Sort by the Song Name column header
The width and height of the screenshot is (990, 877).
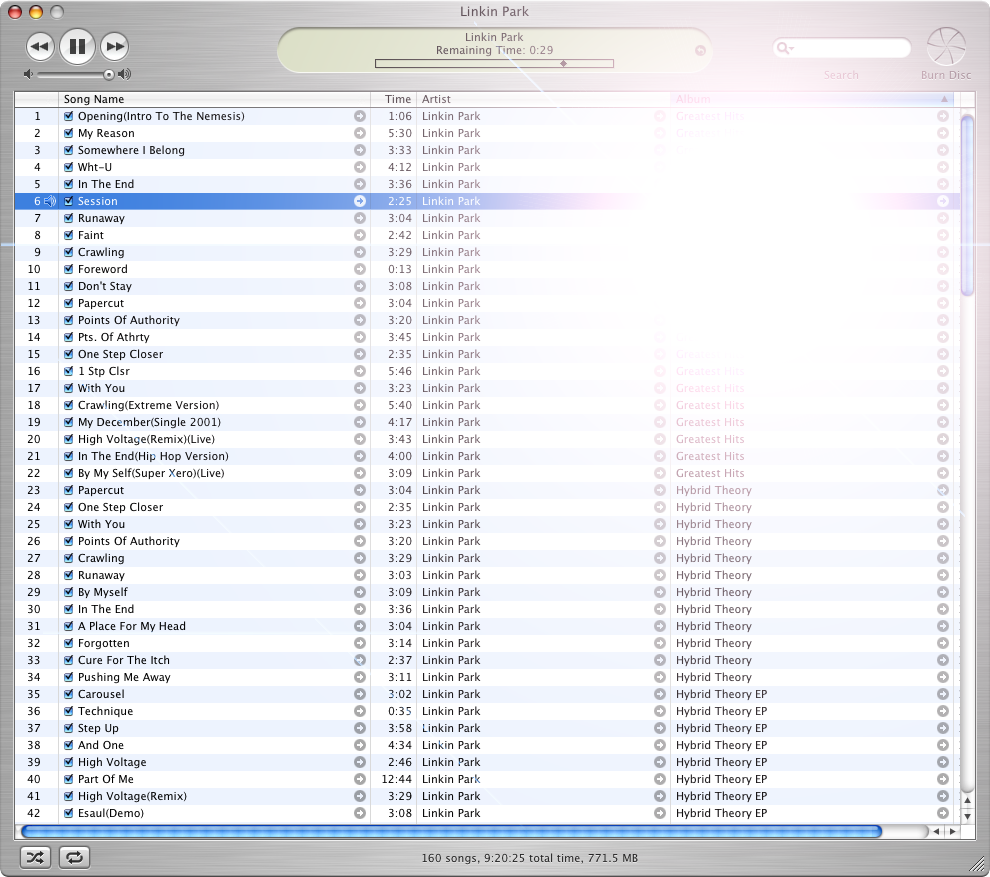(214, 99)
